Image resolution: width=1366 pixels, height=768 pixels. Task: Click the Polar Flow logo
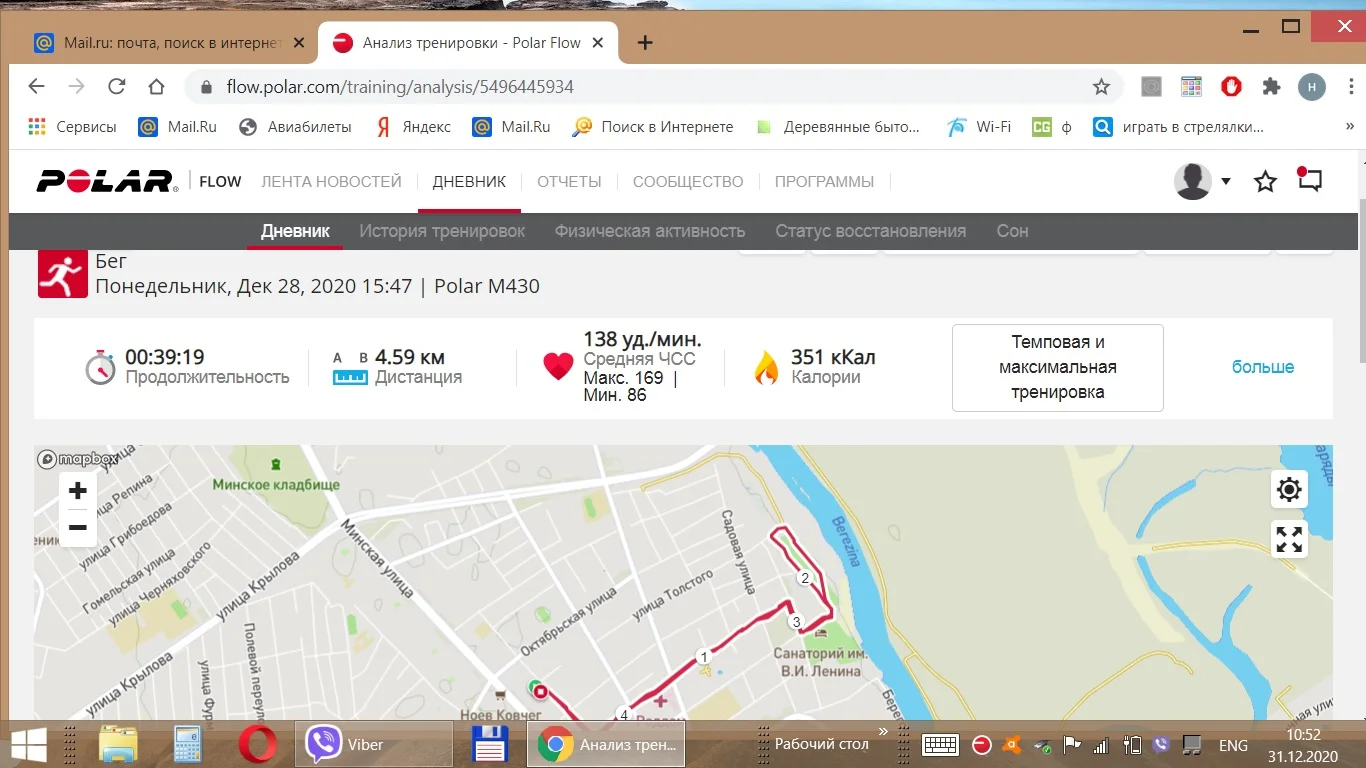139,181
